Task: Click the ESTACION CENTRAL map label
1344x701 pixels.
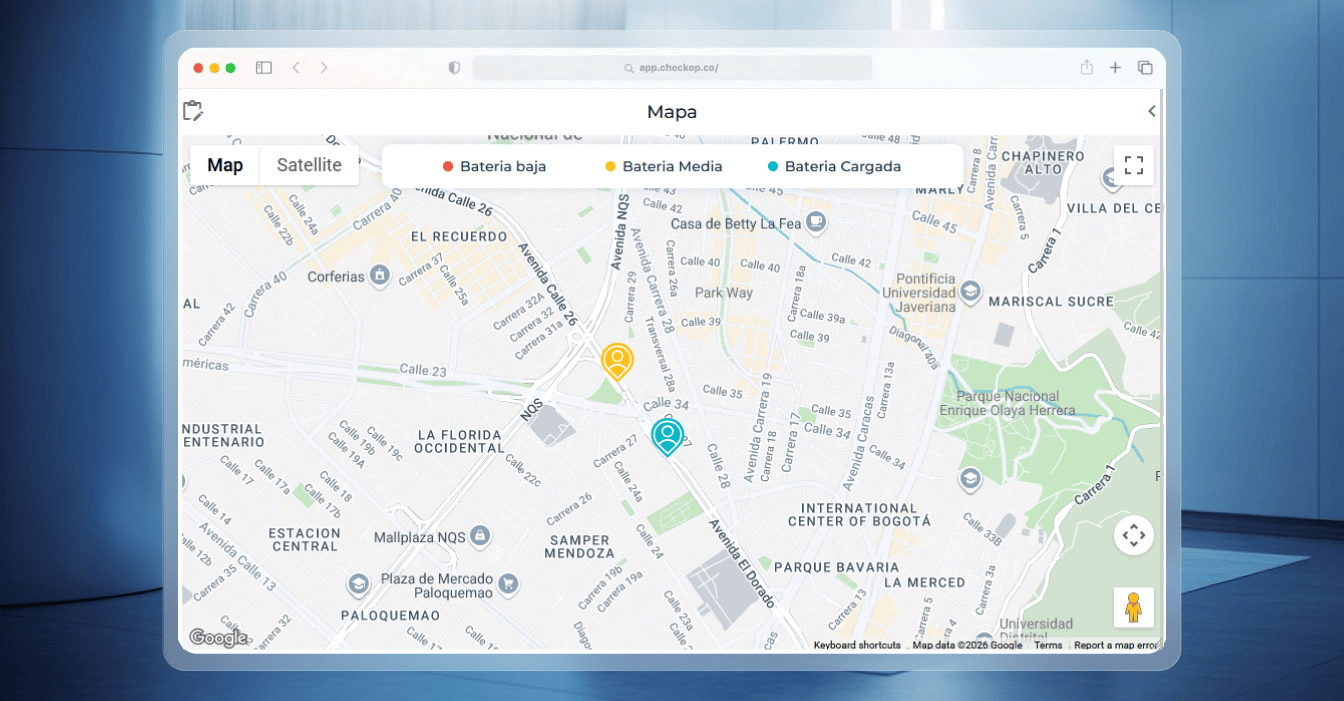Action: coord(304,540)
